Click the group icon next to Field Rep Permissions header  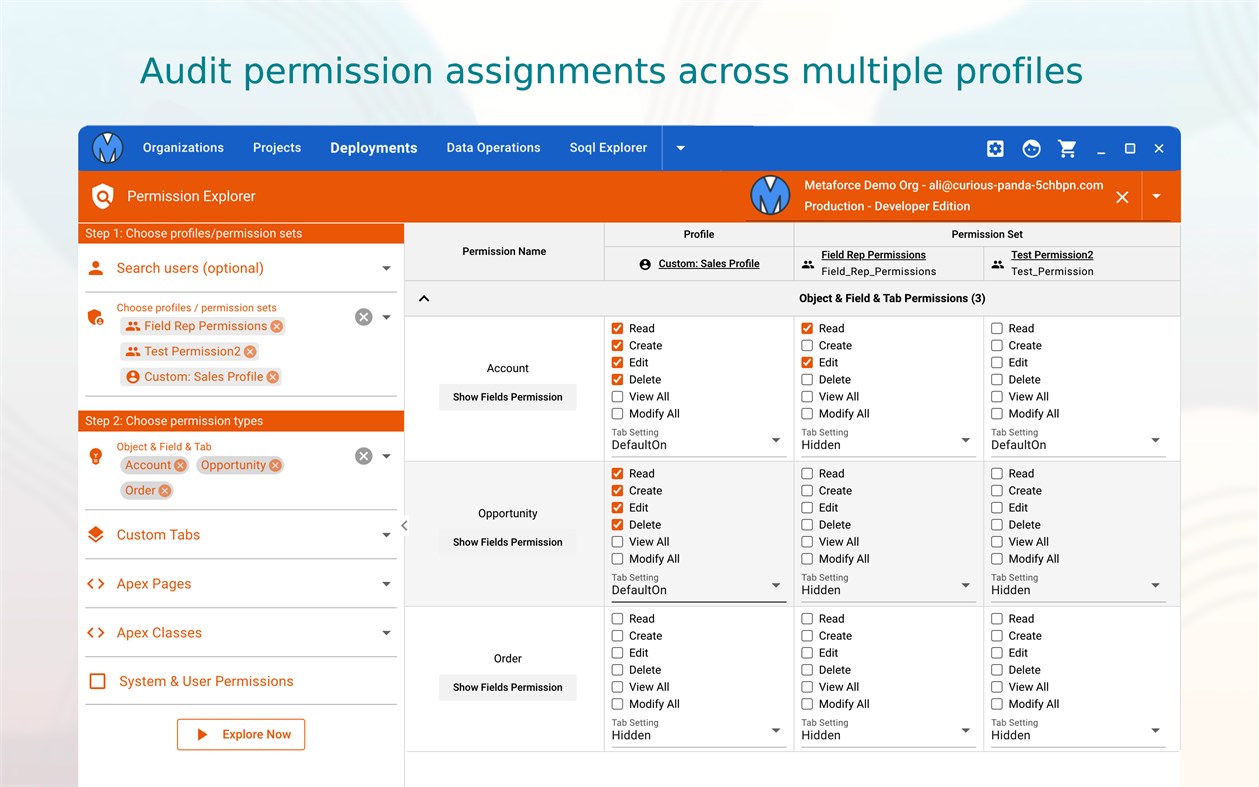click(808, 264)
